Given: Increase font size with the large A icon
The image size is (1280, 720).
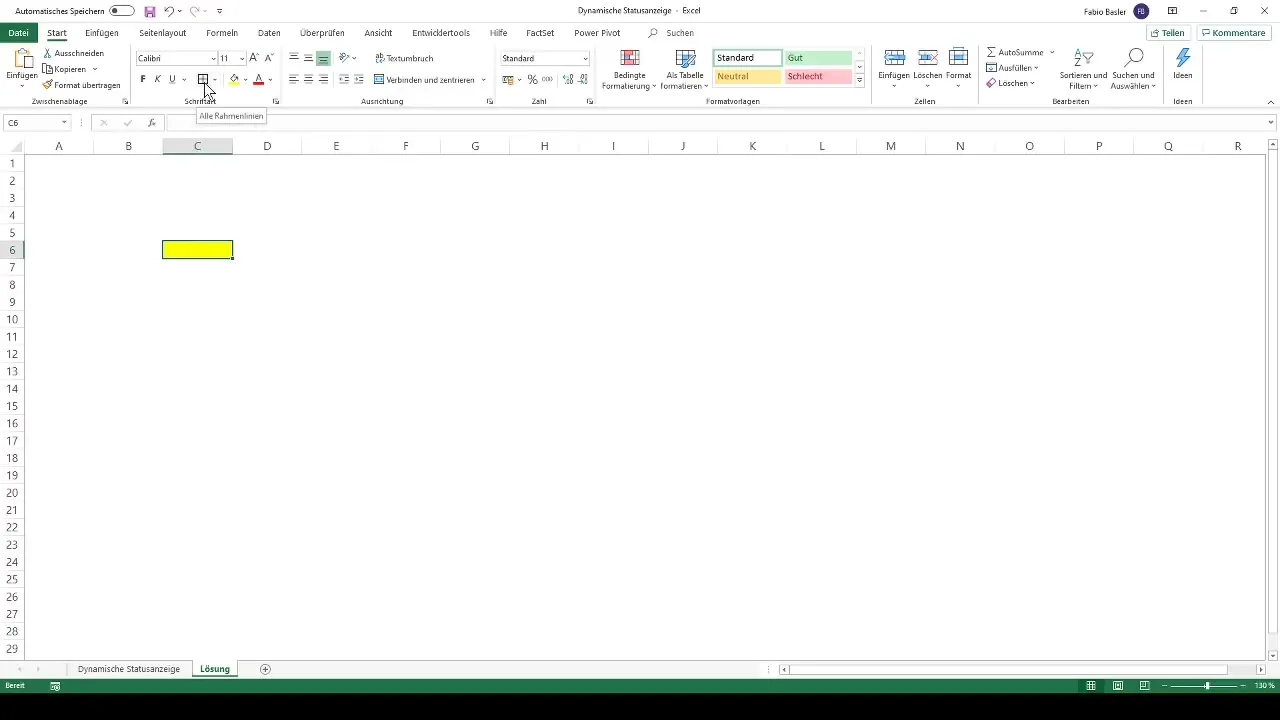Looking at the screenshot, I should pyautogui.click(x=254, y=58).
